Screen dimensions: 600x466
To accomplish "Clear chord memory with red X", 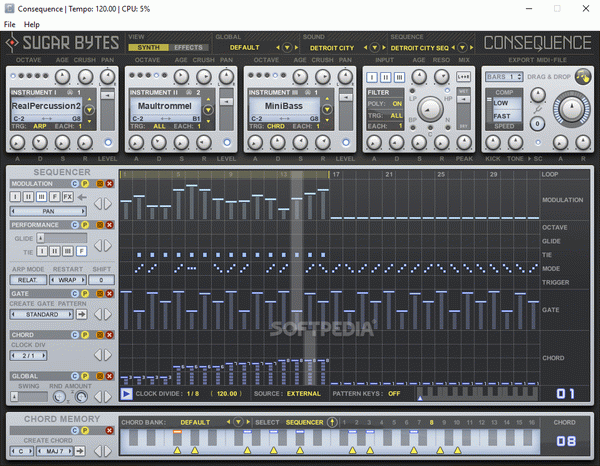I will tap(109, 431).
